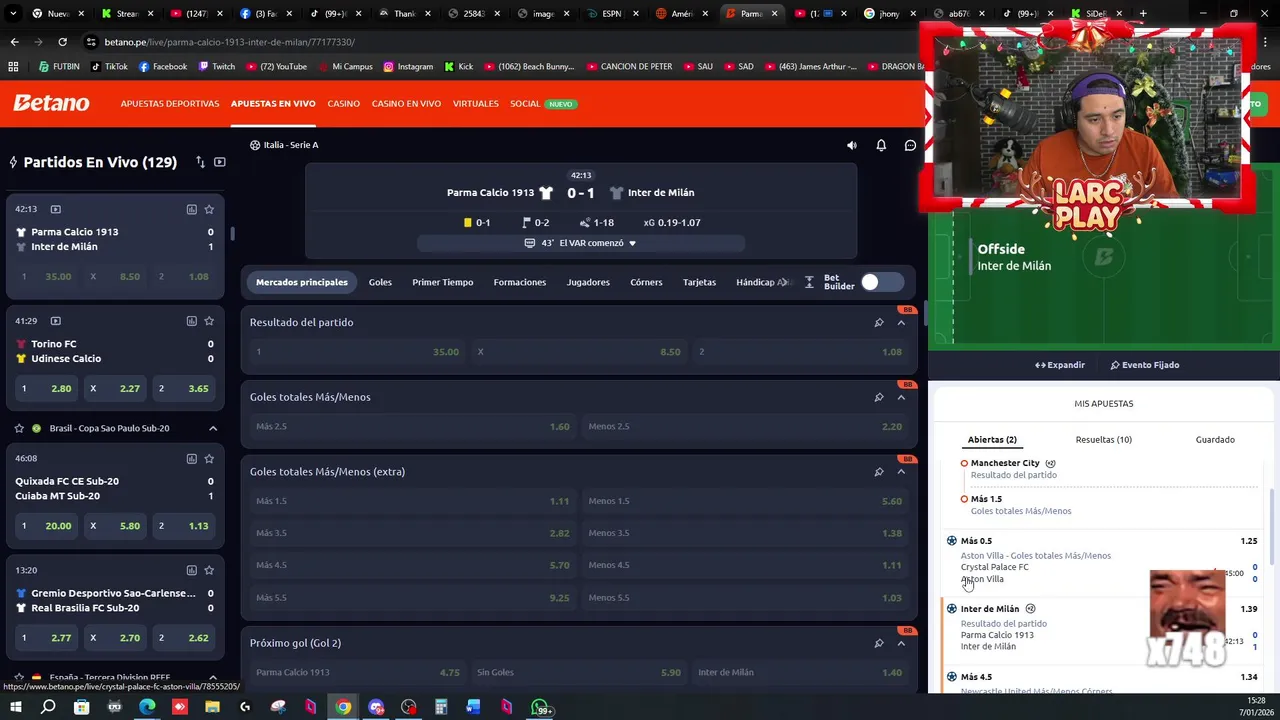Open the Primer Tiempo tab

tap(443, 282)
